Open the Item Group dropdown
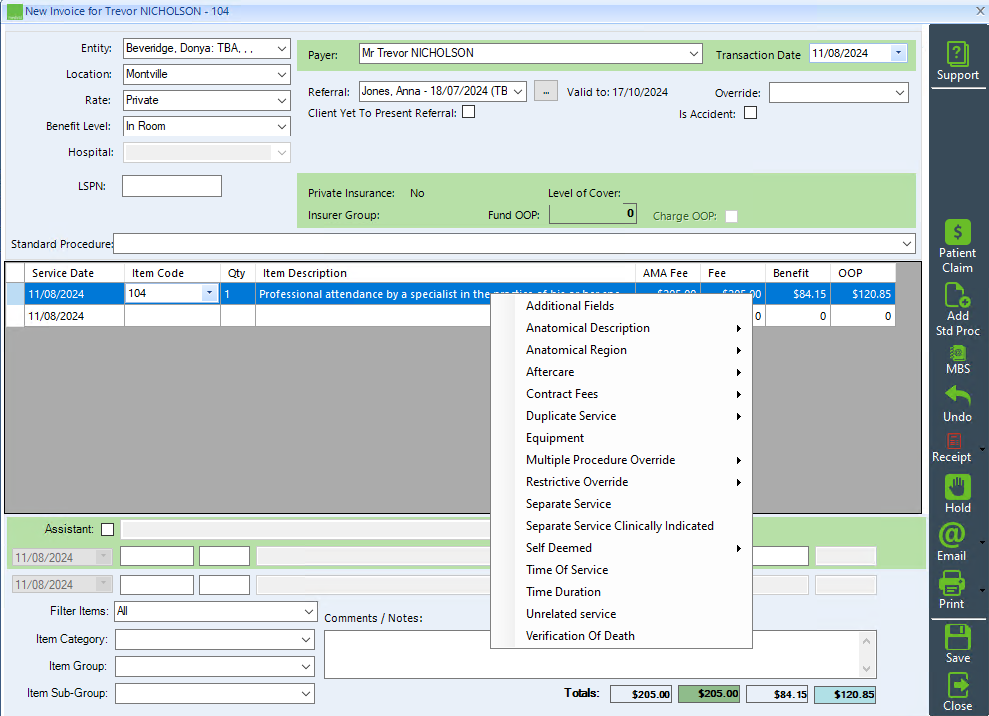 tap(306, 667)
